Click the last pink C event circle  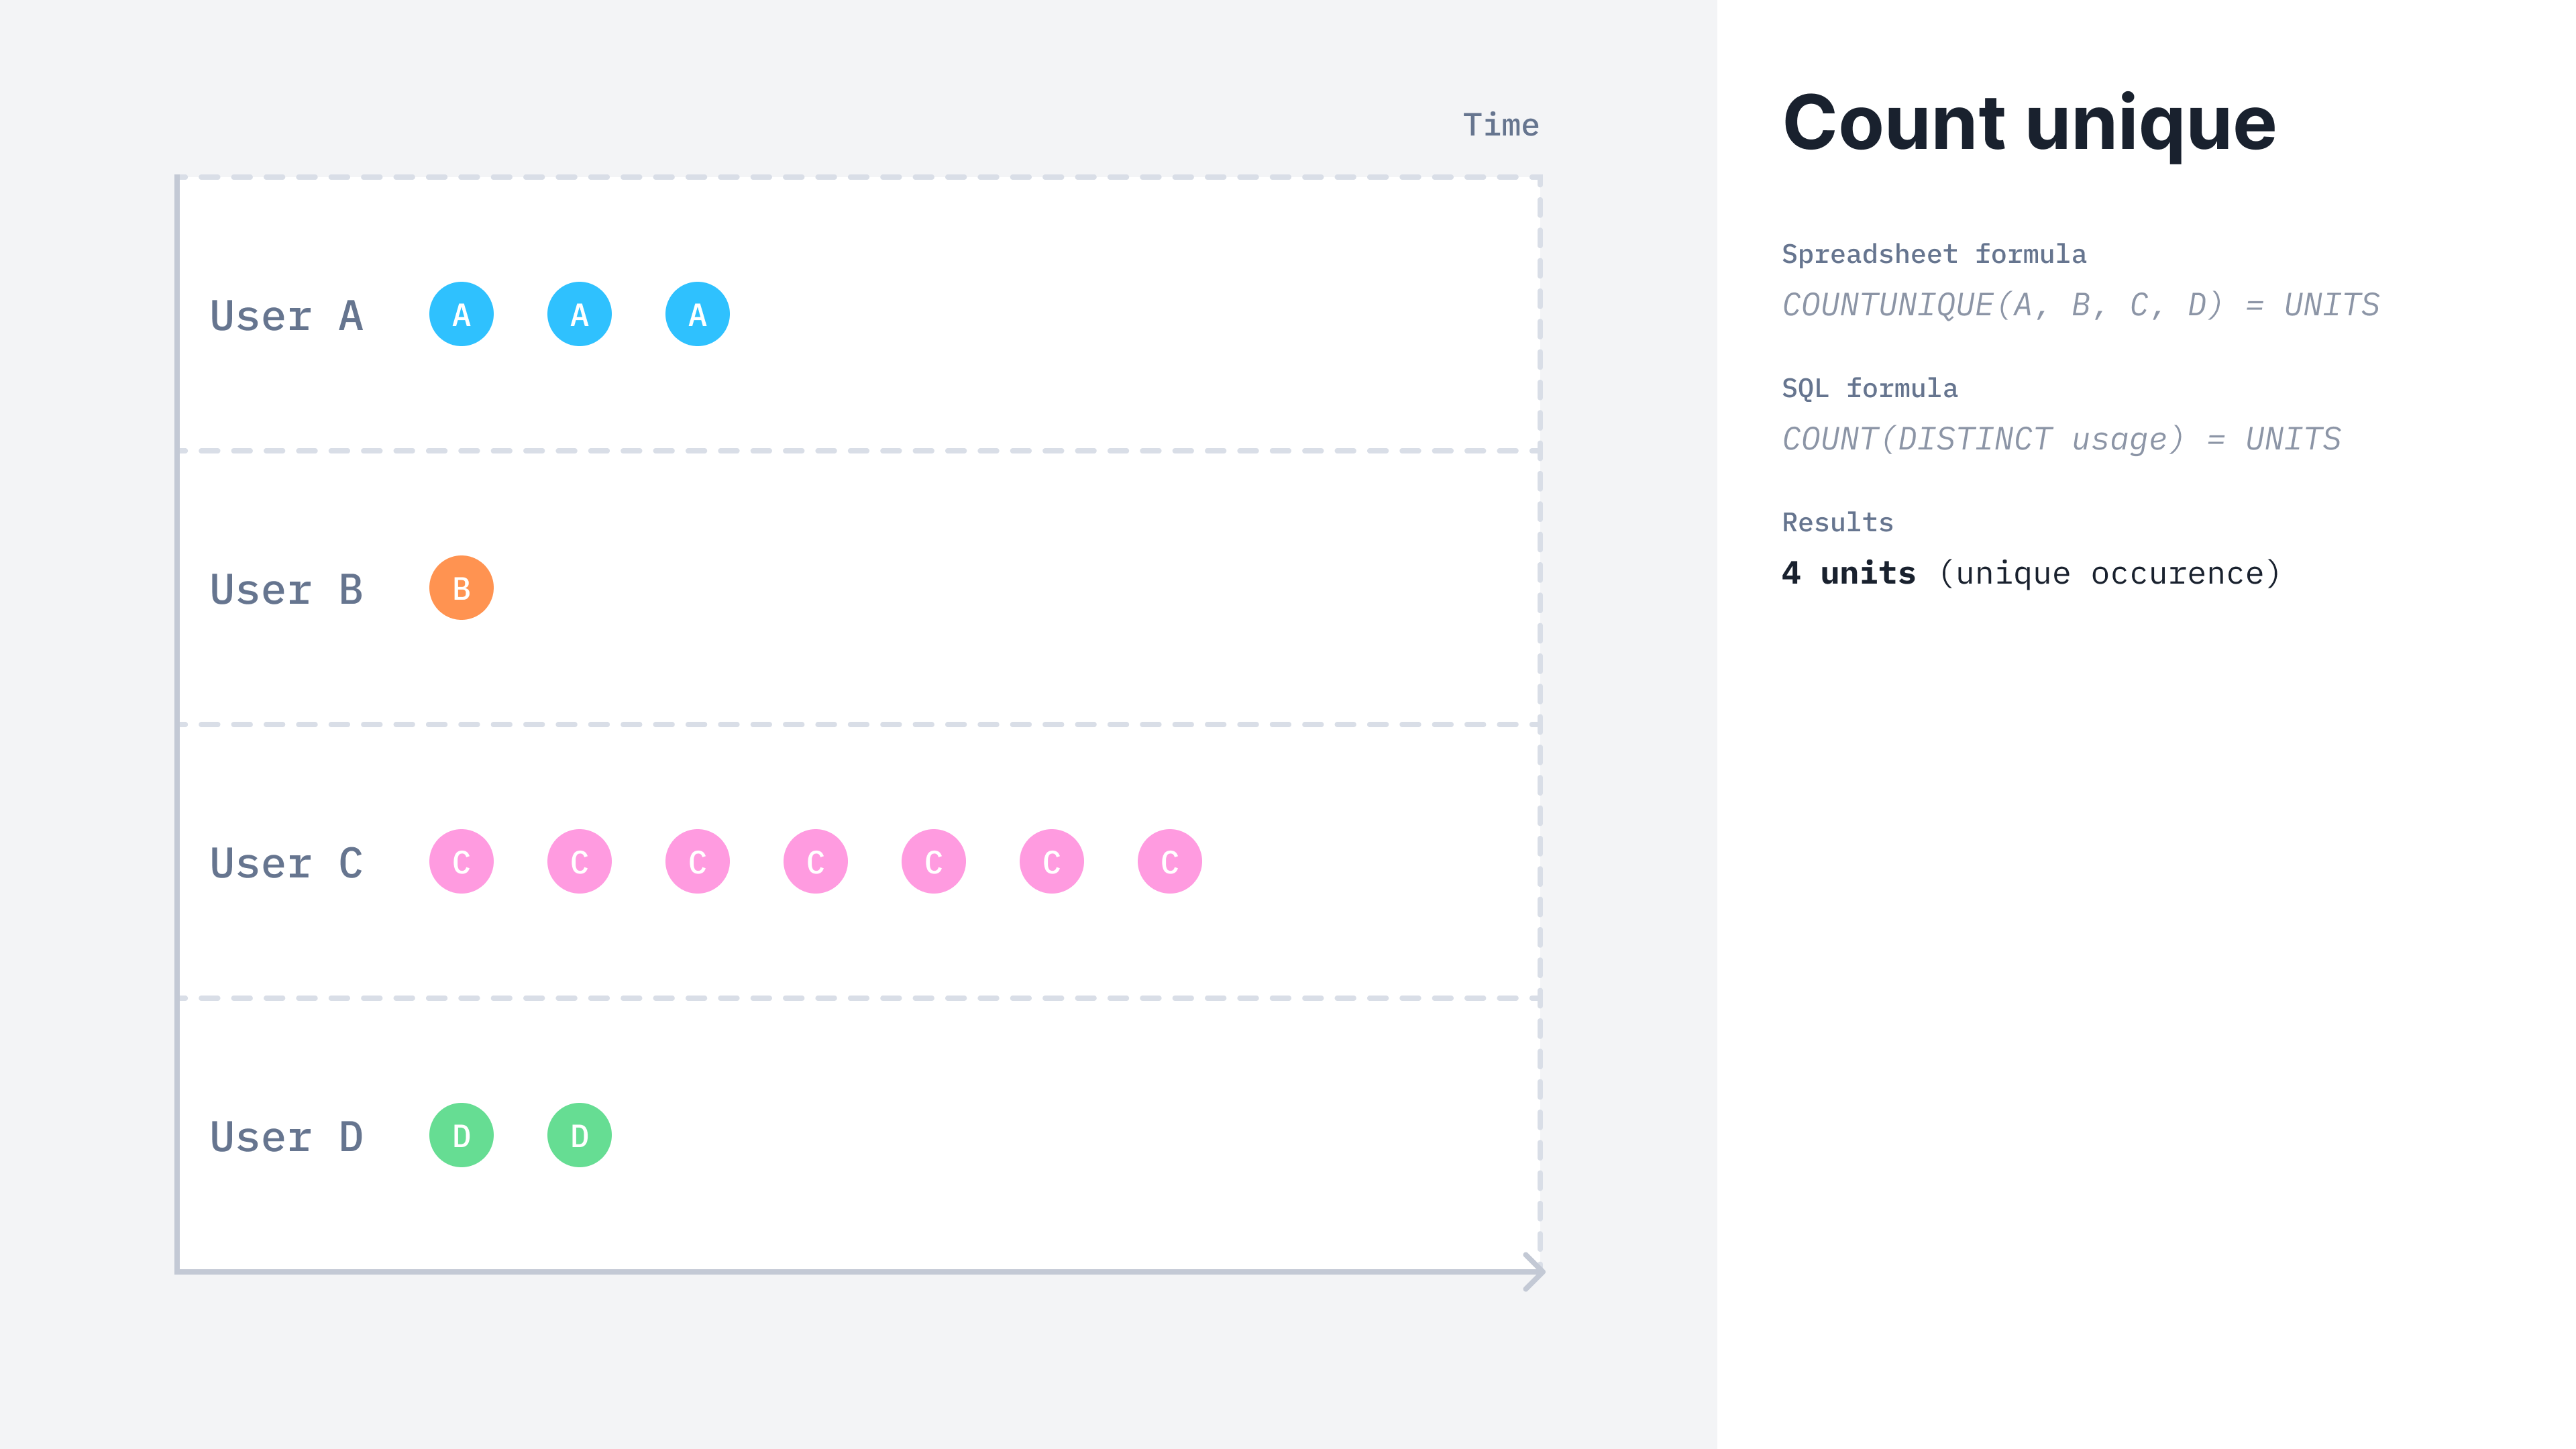(1169, 861)
